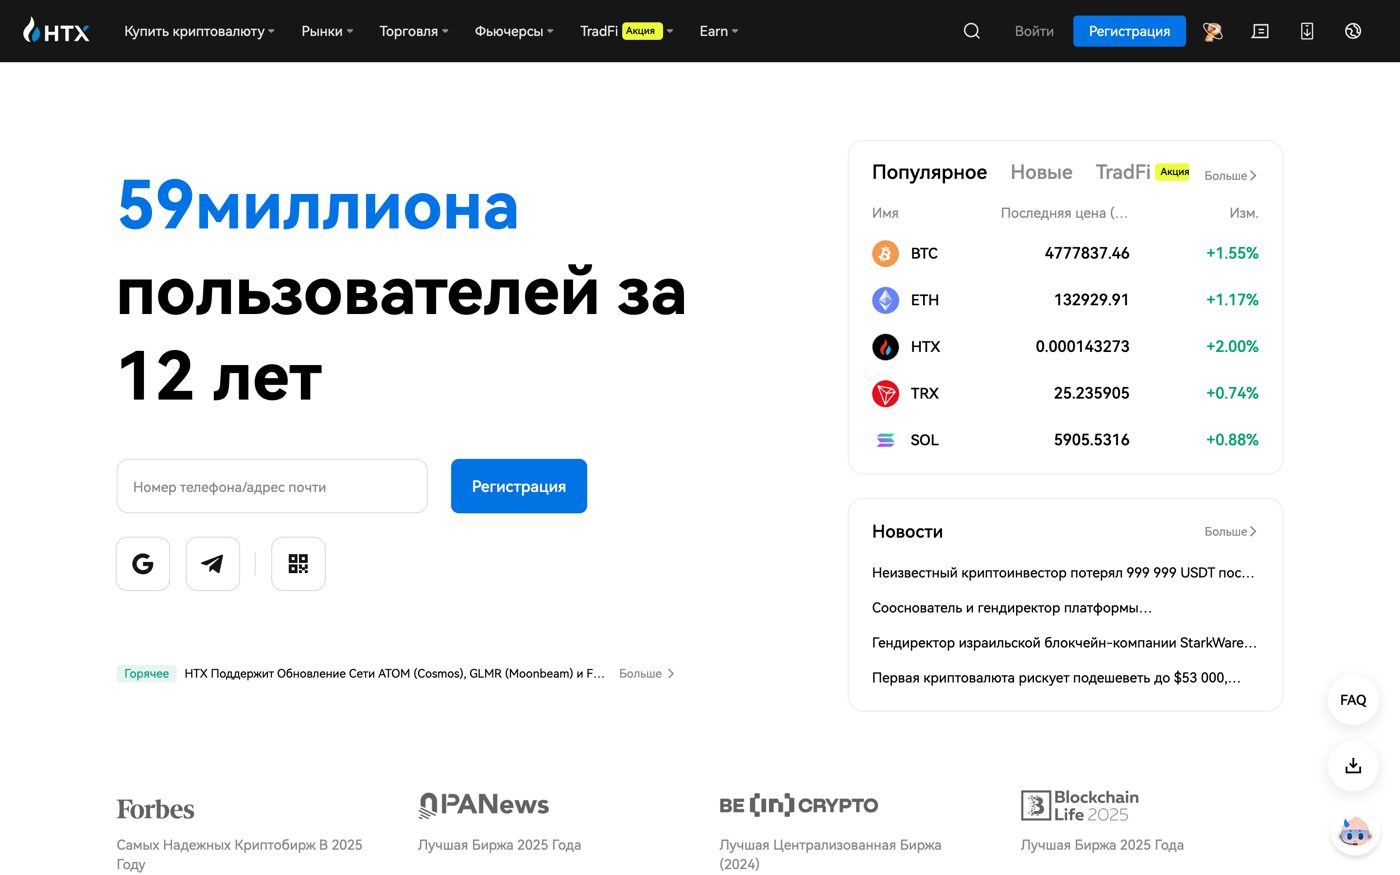Viewport: 1400px width, 875px height.
Task: Click the Solana coin icon
Action: (885, 440)
